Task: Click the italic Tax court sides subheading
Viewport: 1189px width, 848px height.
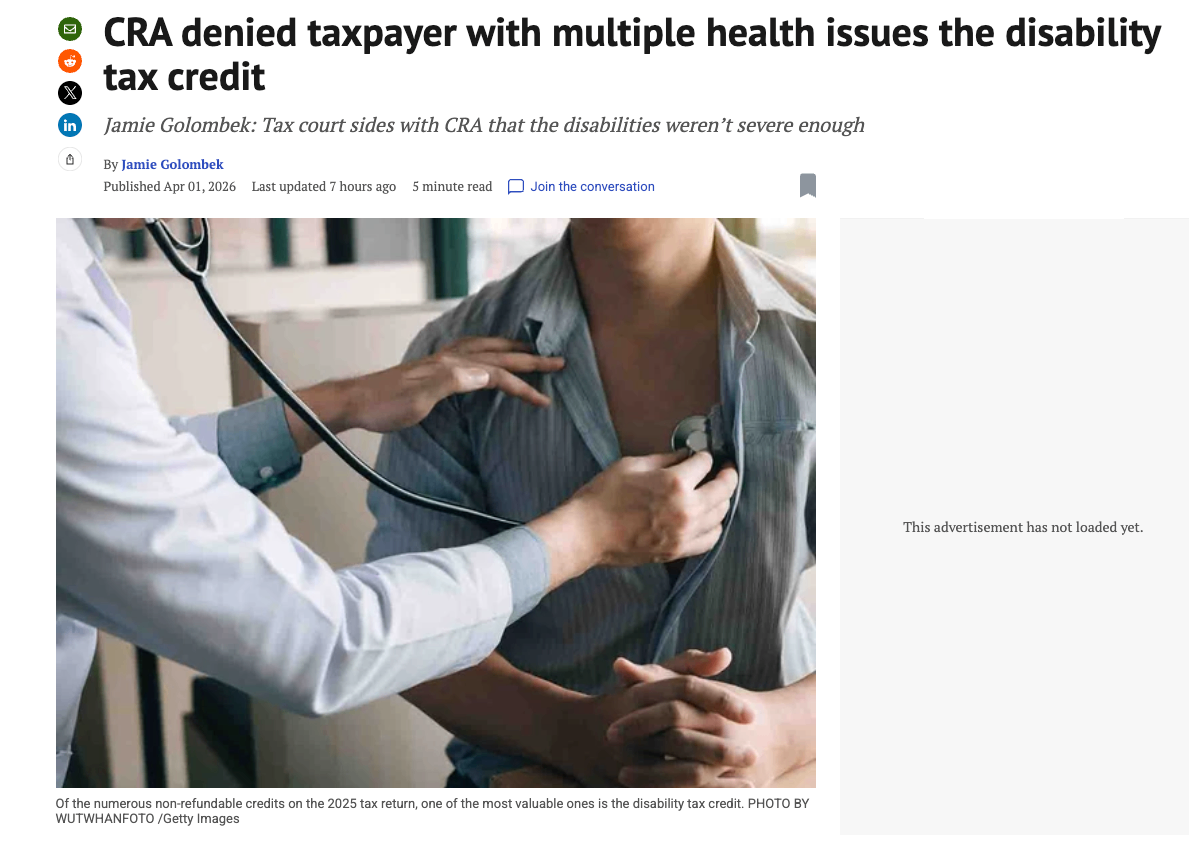Action: click(484, 125)
